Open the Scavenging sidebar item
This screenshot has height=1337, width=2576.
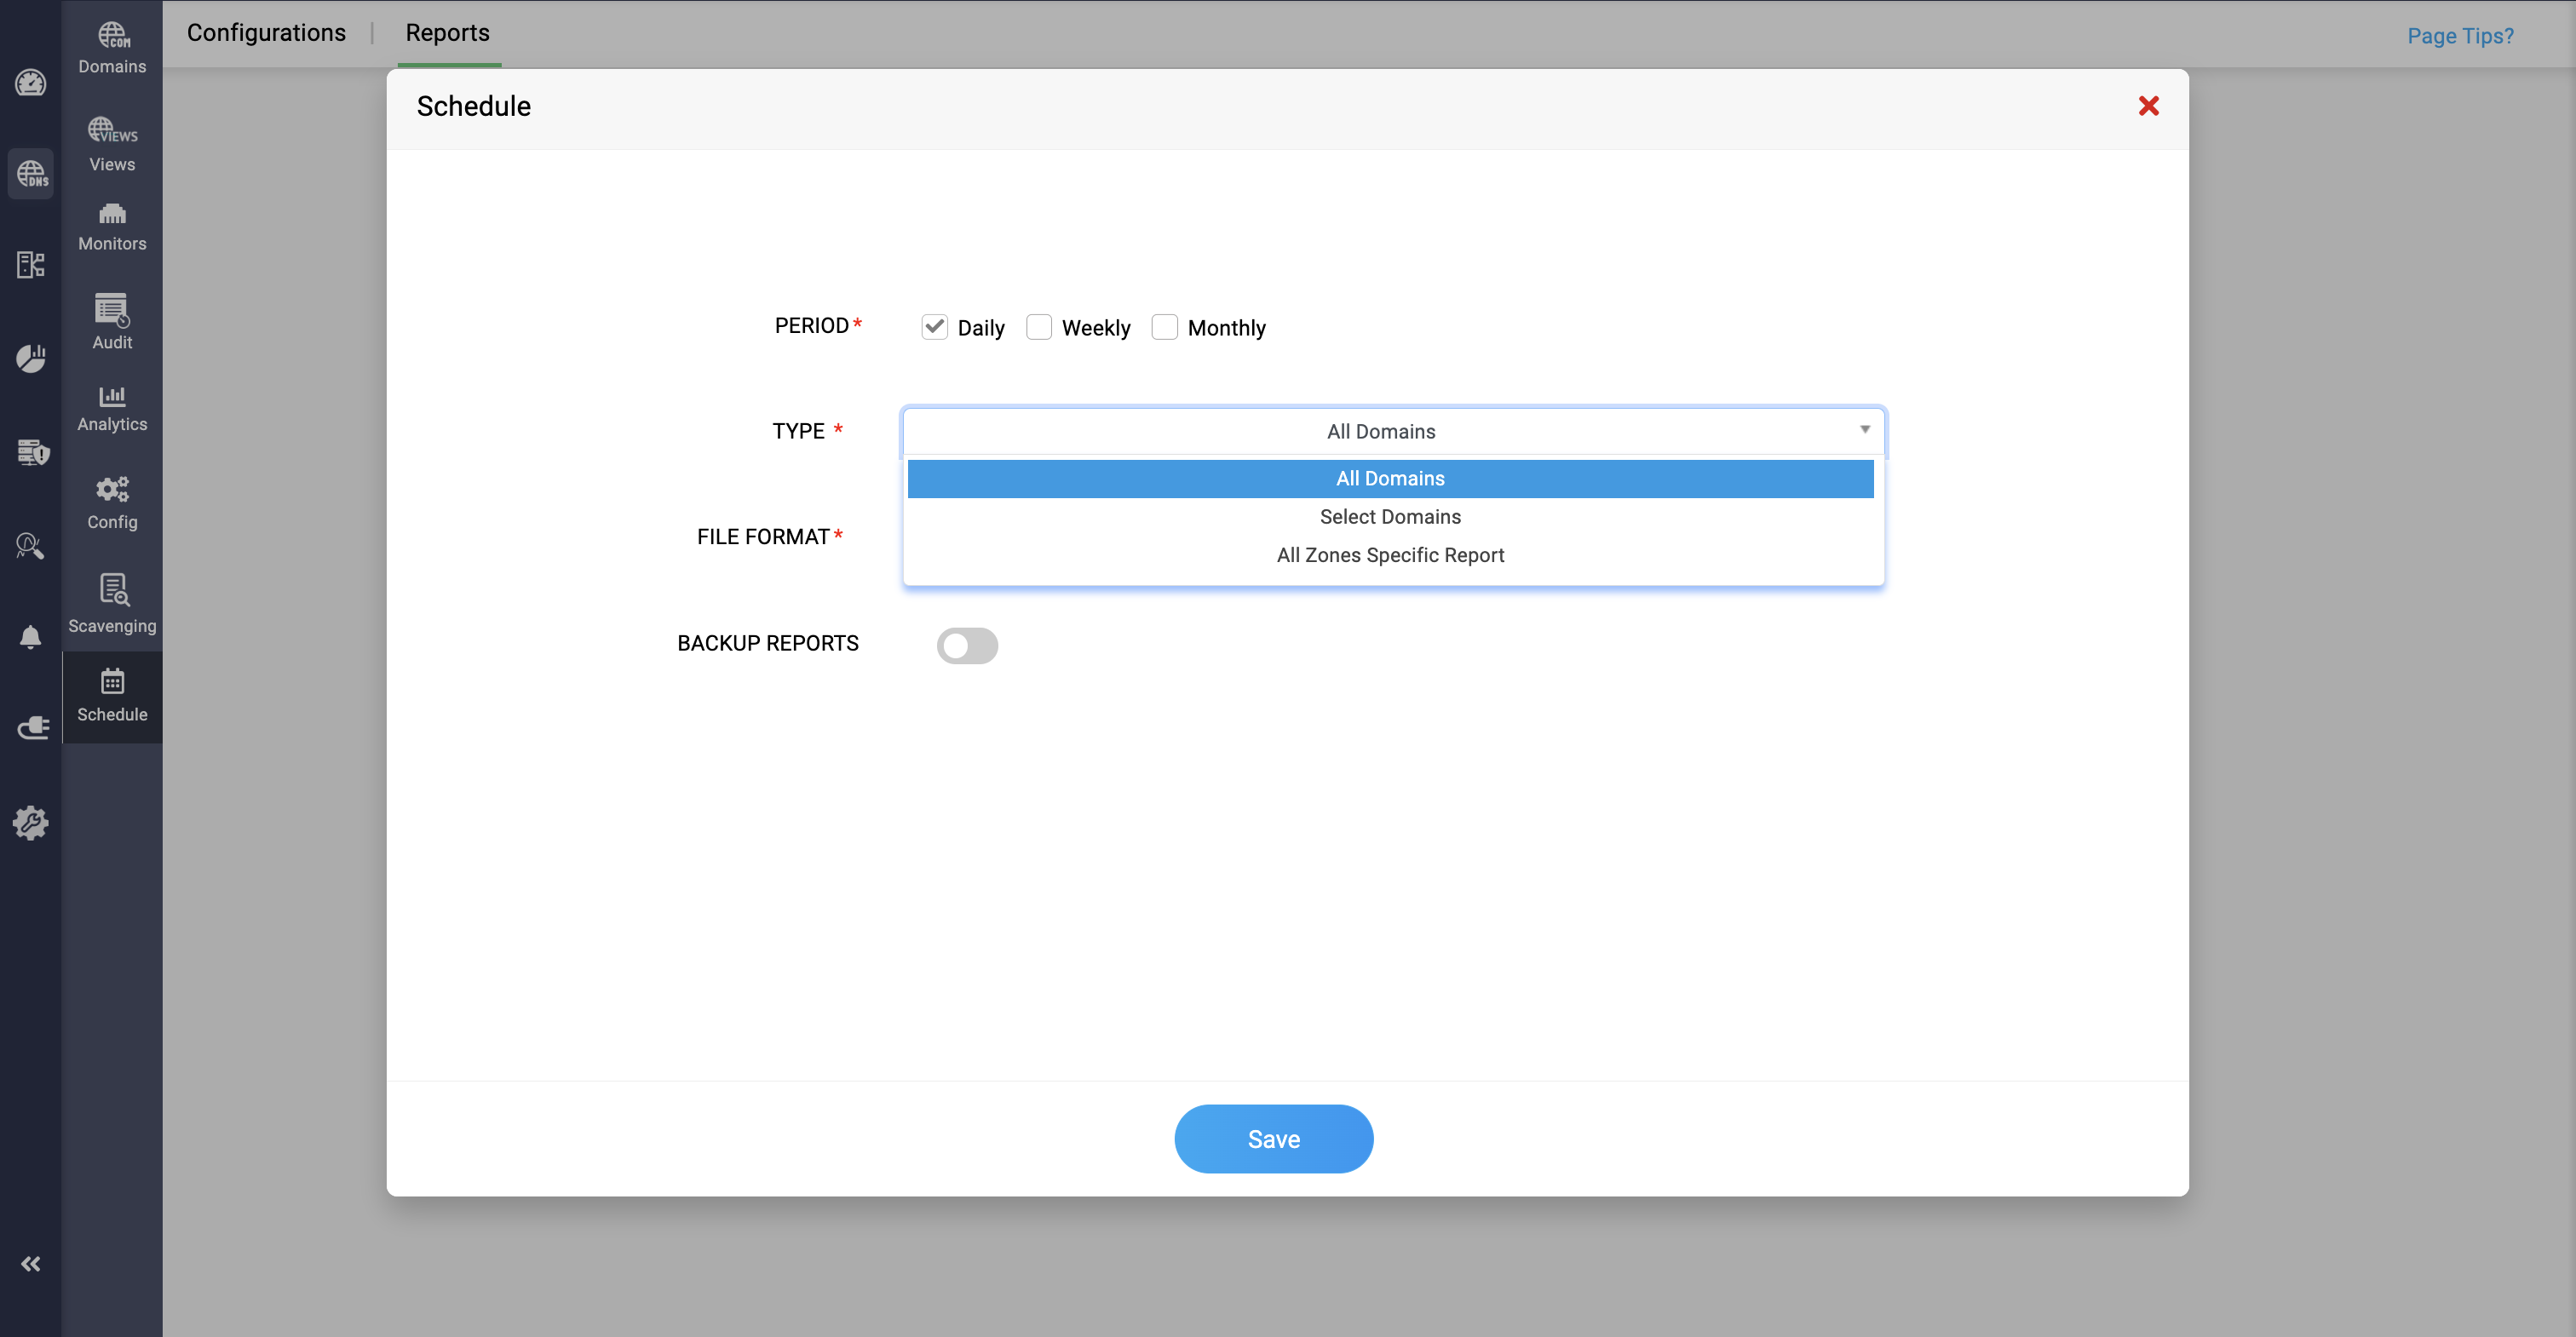112,603
